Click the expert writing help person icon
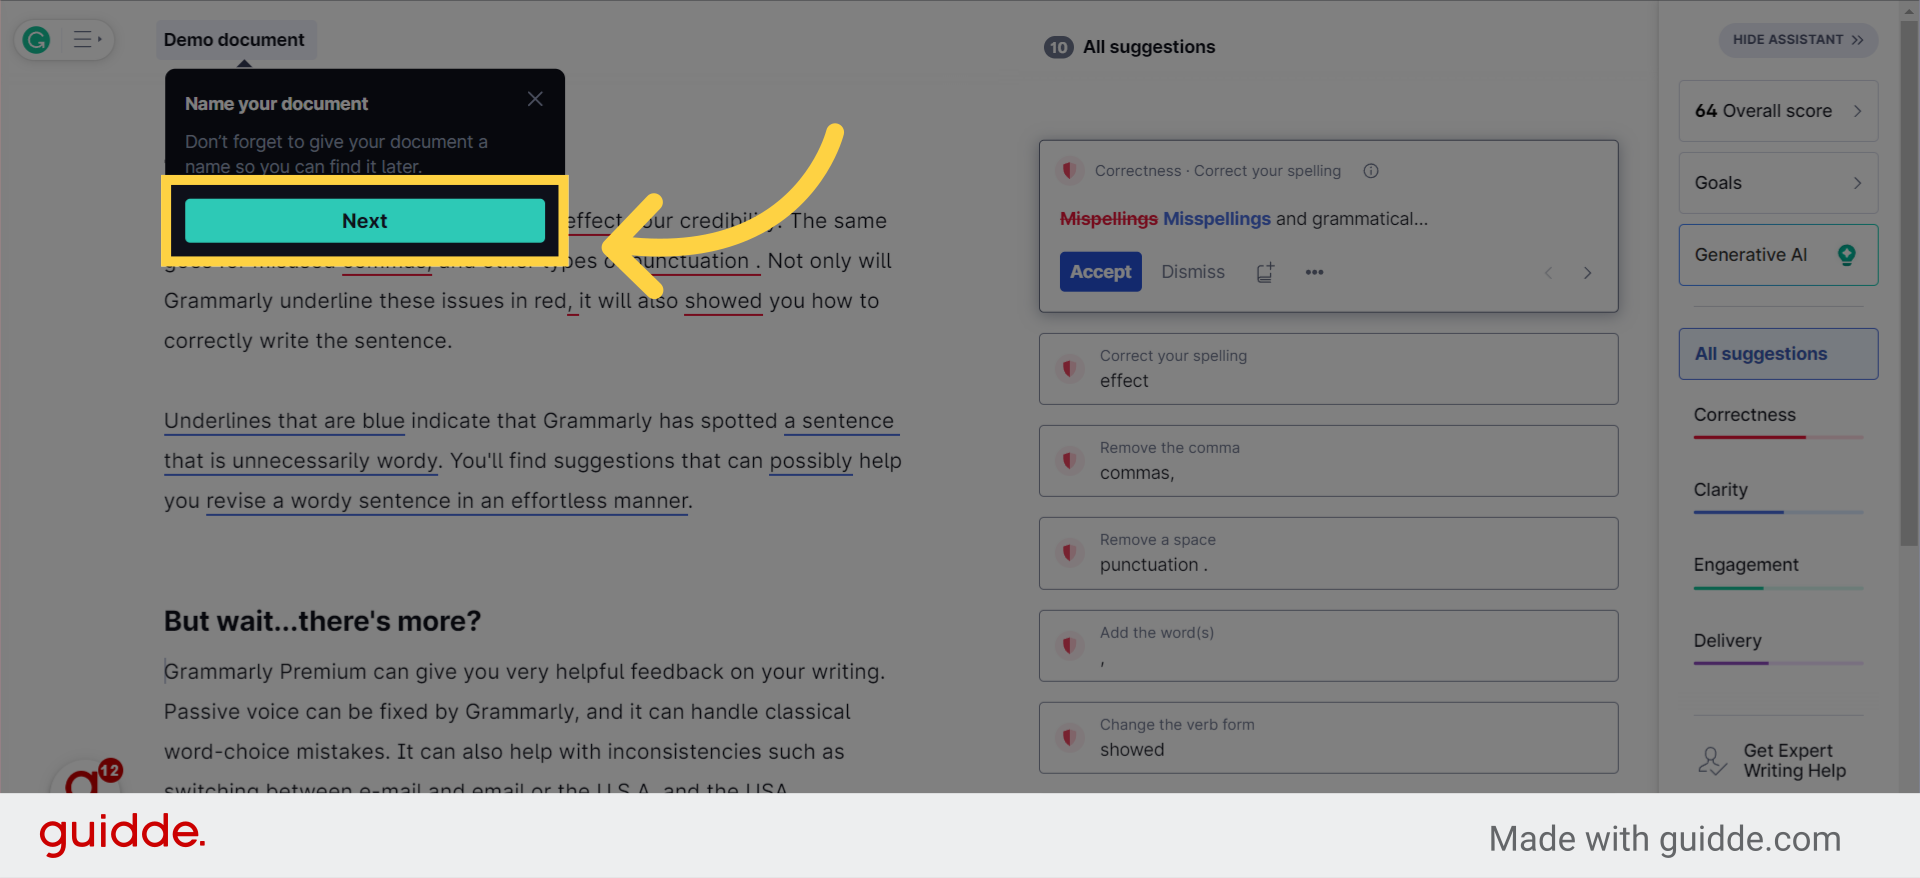This screenshot has width=1920, height=878. (1711, 761)
